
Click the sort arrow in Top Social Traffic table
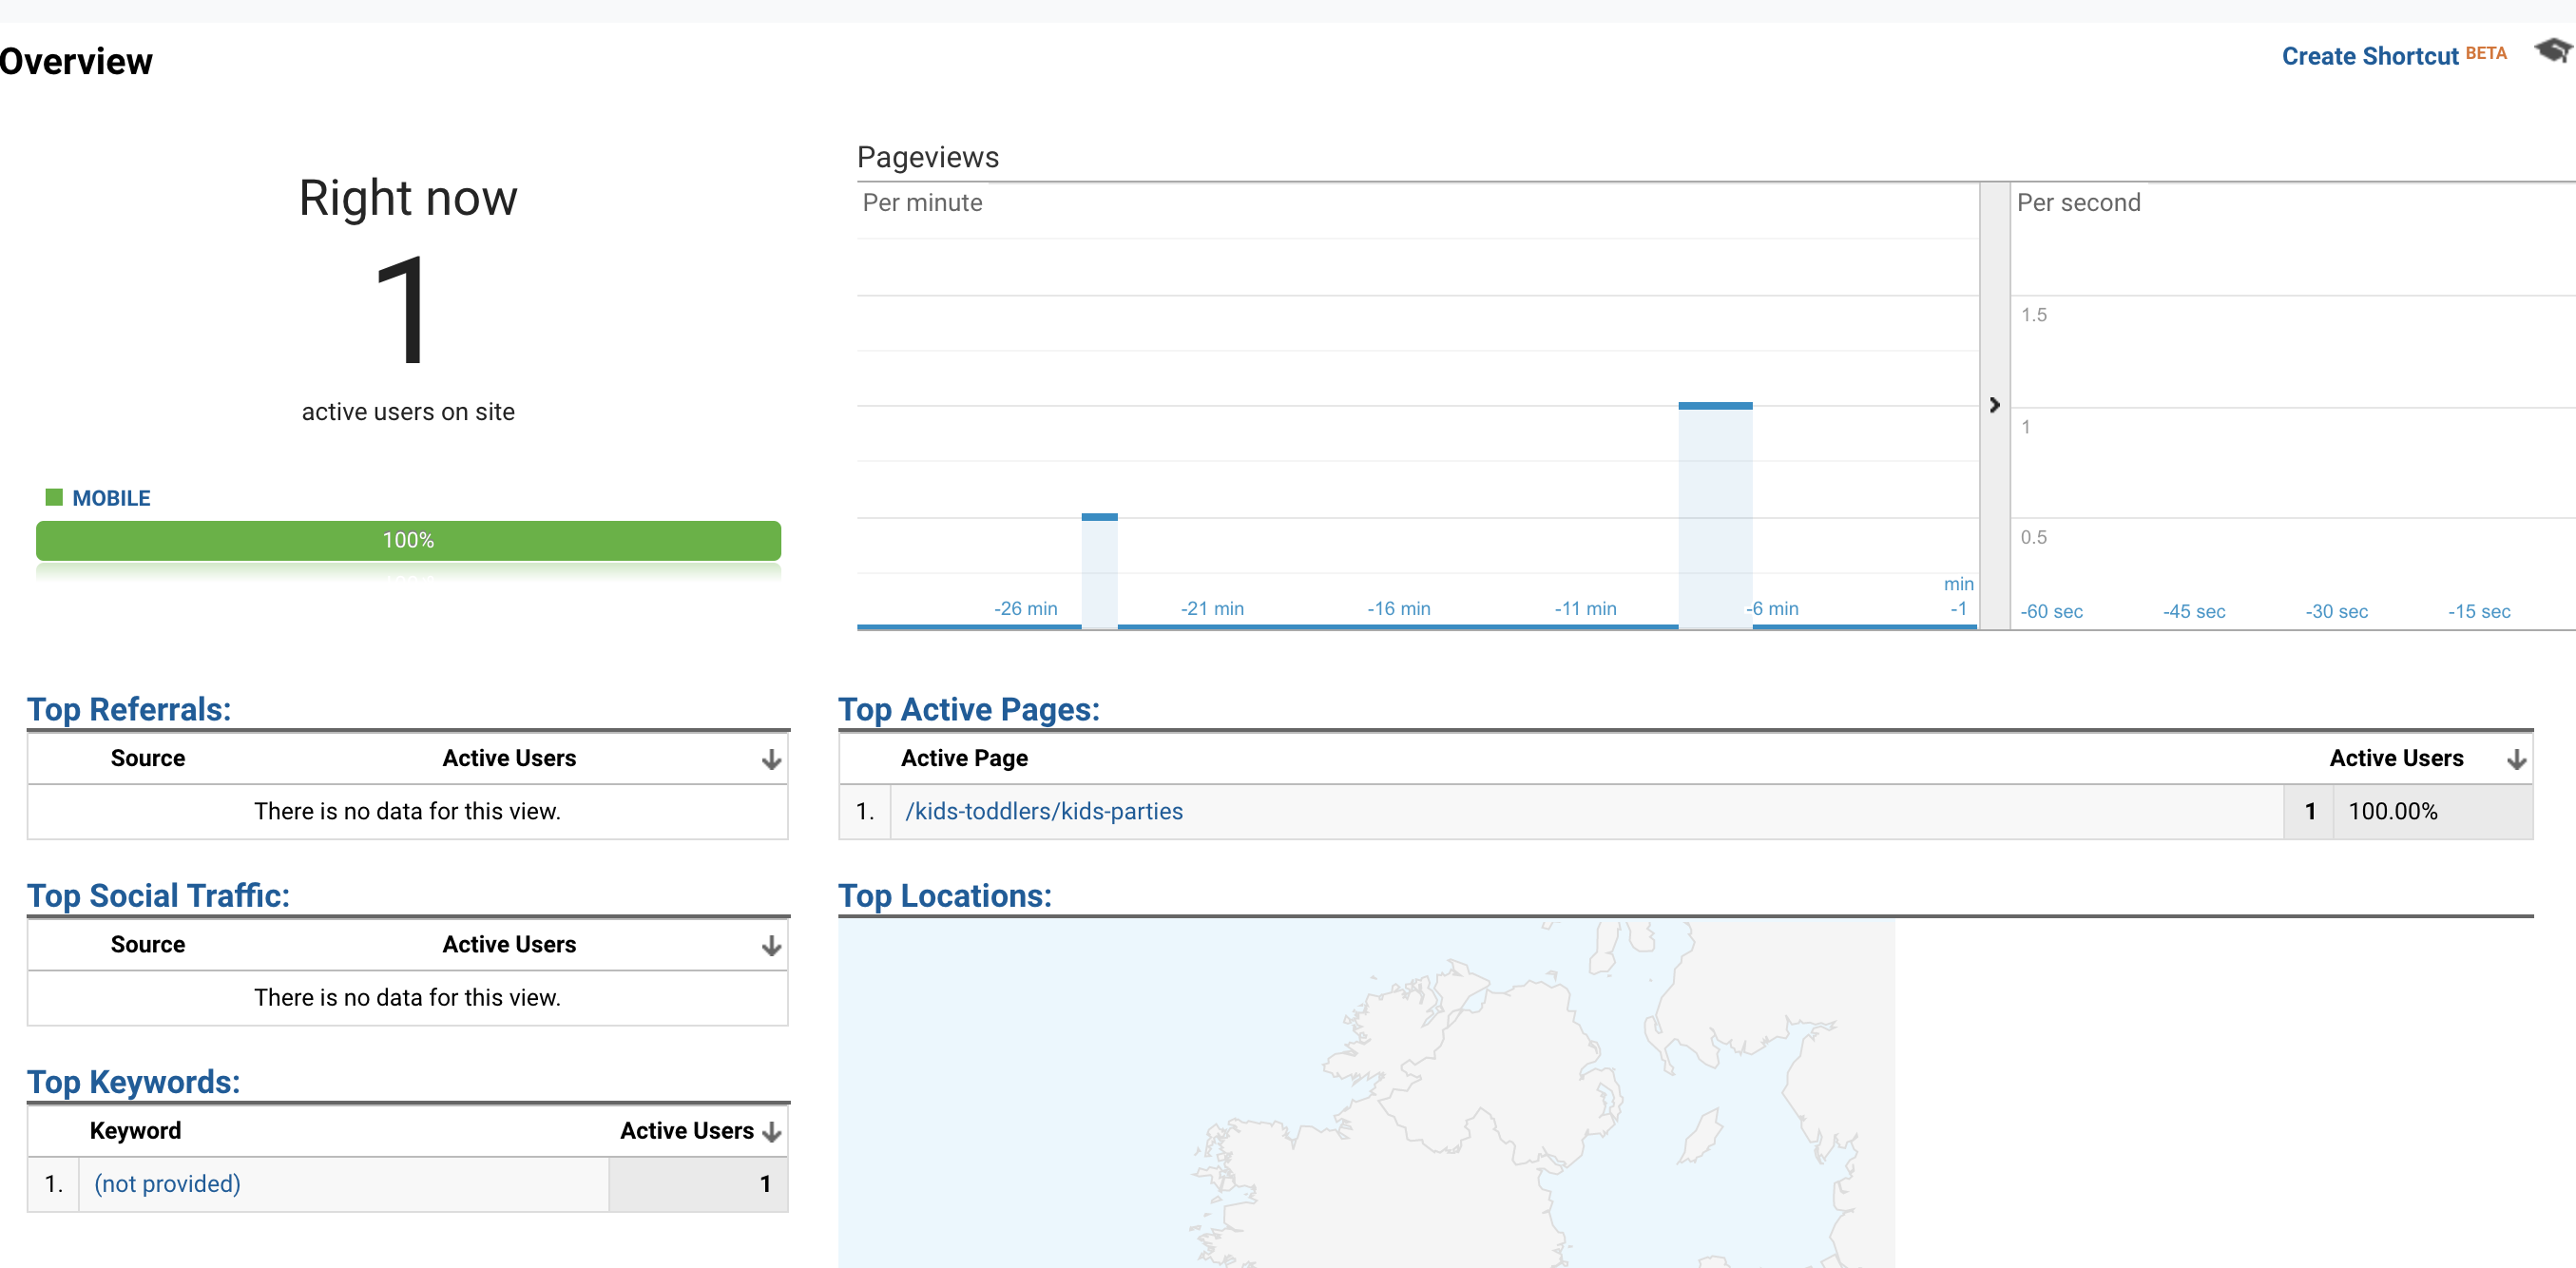pyautogui.click(x=771, y=944)
